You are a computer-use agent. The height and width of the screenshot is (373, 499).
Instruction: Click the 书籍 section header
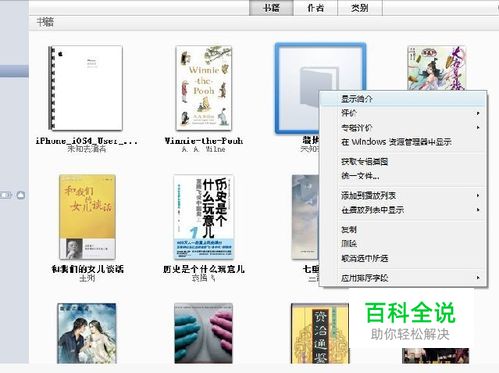(45, 22)
